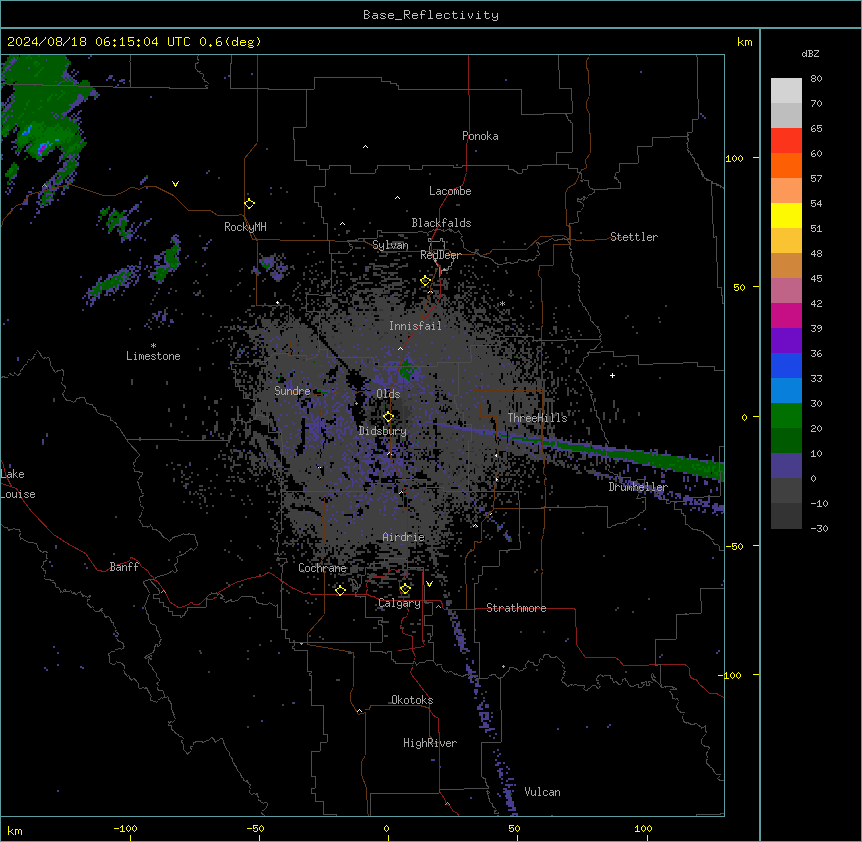Click the Stettler label

pyautogui.click(x=634, y=237)
